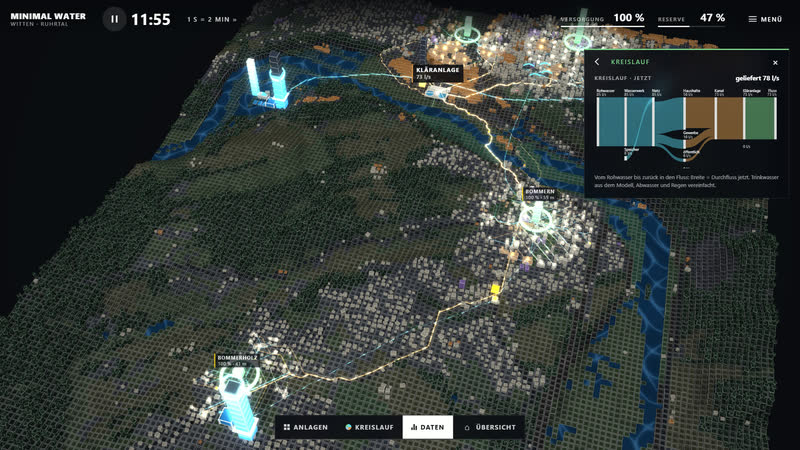Open the MENÜ hamburger menu
Screen dimensions: 800x450
[765, 19]
